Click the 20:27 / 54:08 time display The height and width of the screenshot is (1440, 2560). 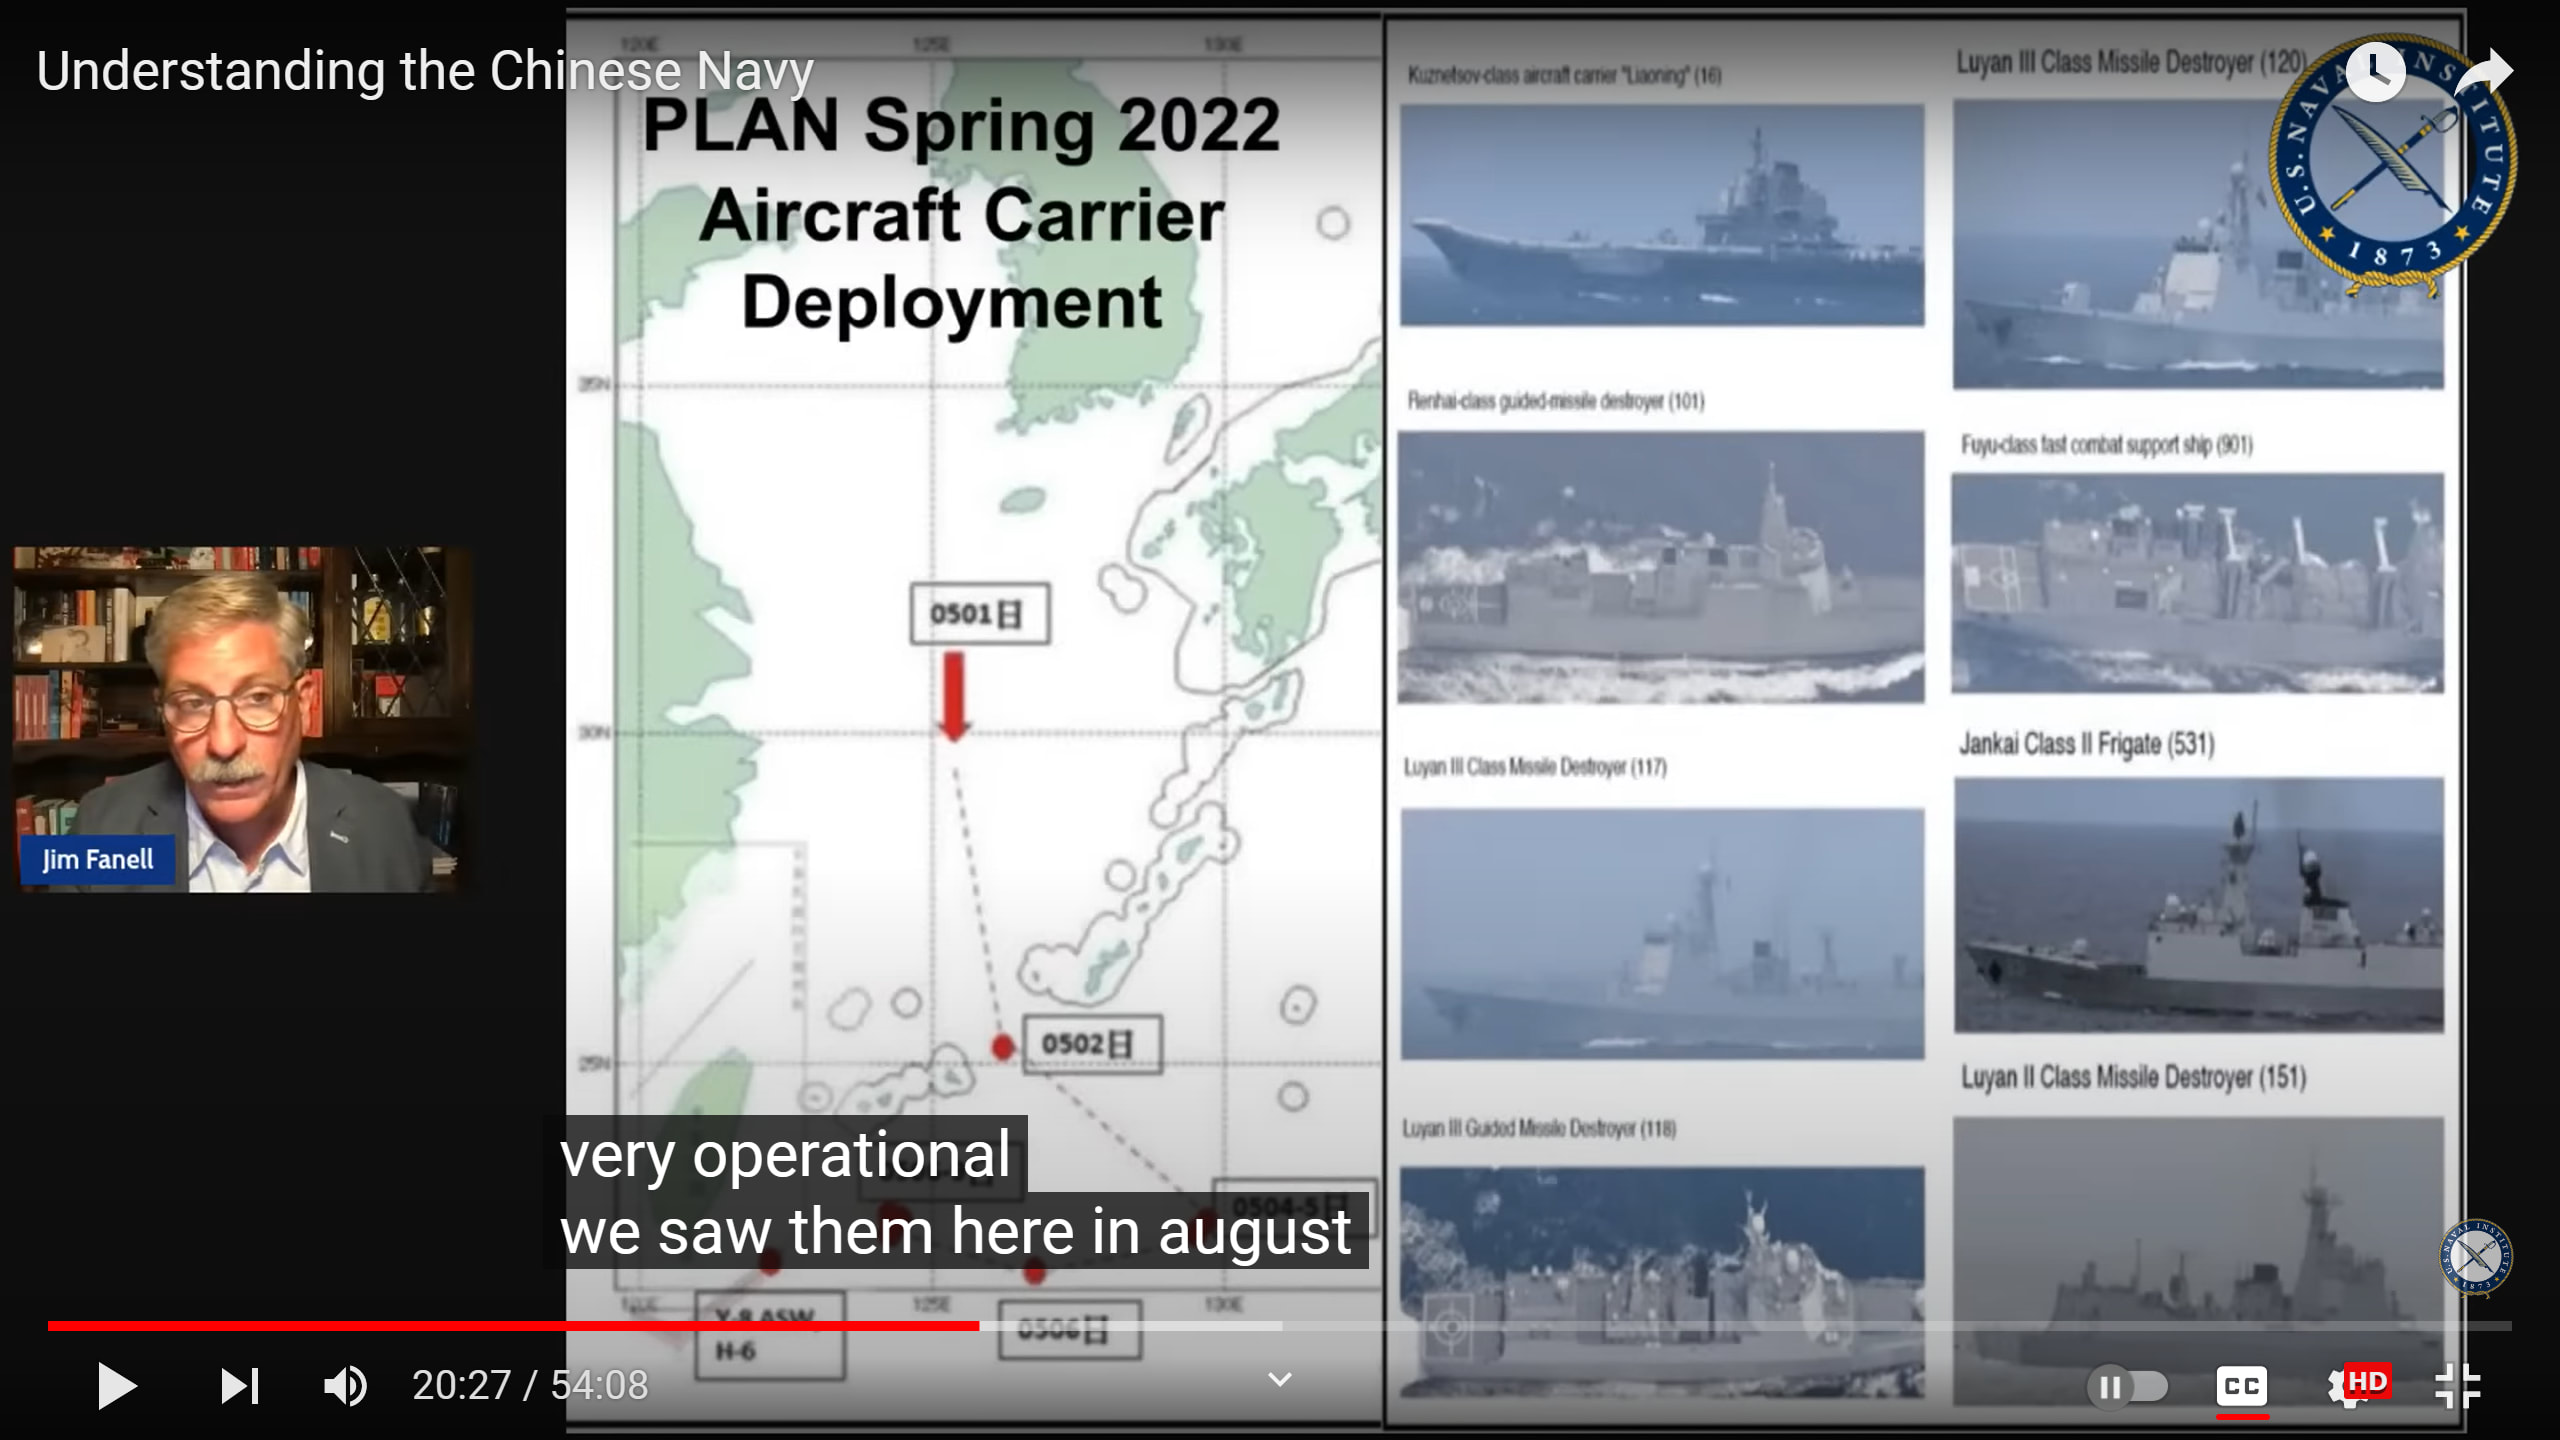point(530,1386)
